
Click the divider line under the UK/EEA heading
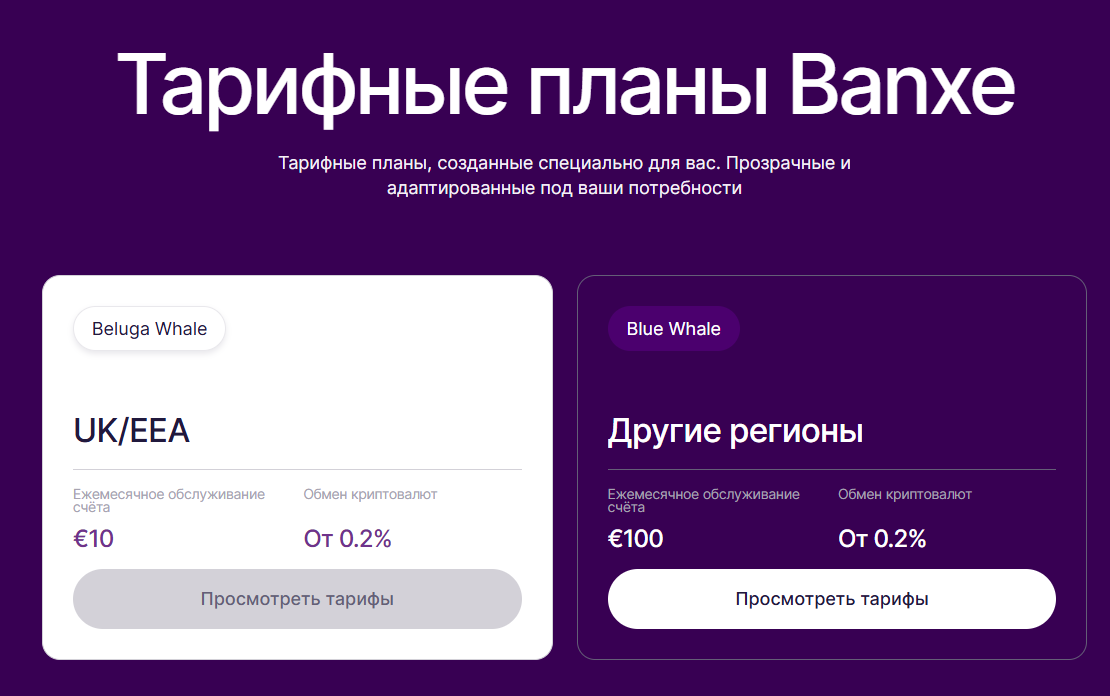coord(297,466)
